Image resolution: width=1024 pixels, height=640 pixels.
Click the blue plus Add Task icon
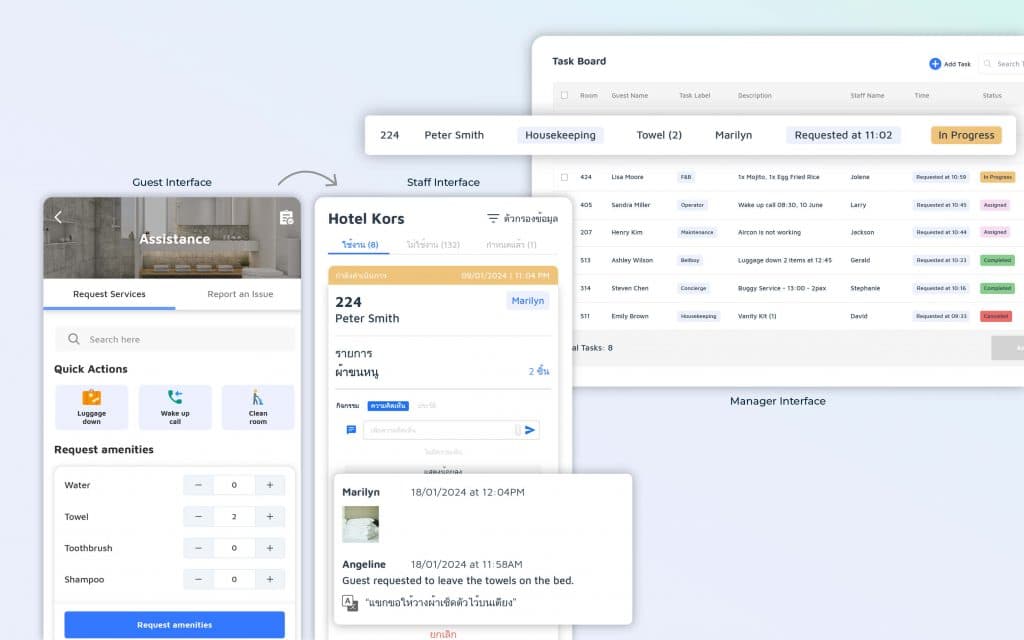click(x=935, y=64)
